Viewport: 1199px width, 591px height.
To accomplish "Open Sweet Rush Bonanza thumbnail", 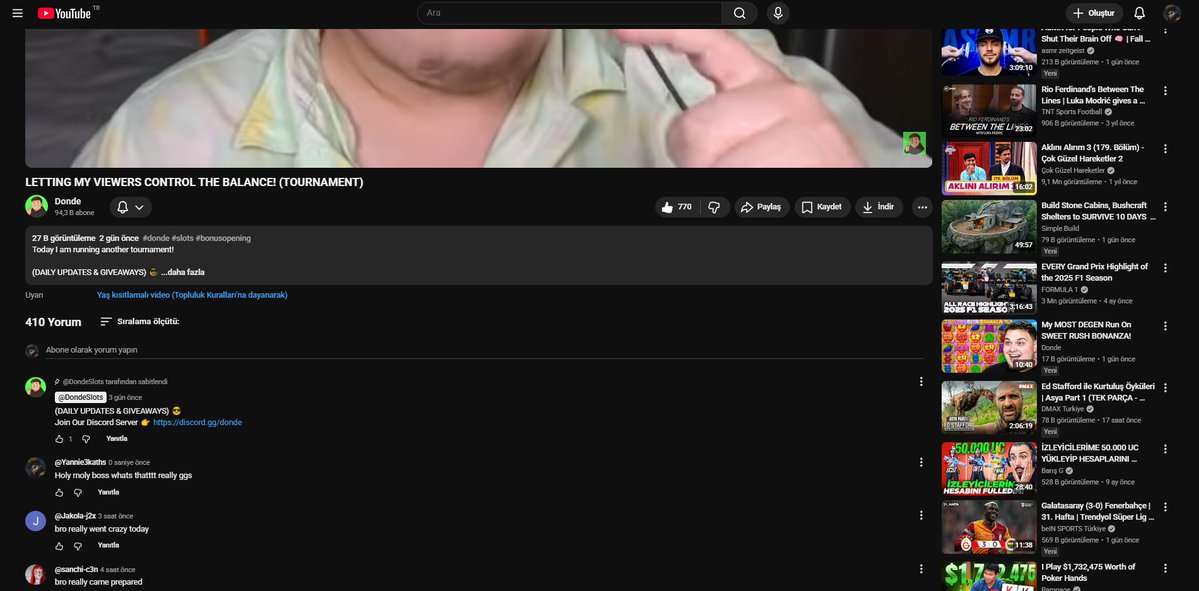I will pyautogui.click(x=989, y=346).
